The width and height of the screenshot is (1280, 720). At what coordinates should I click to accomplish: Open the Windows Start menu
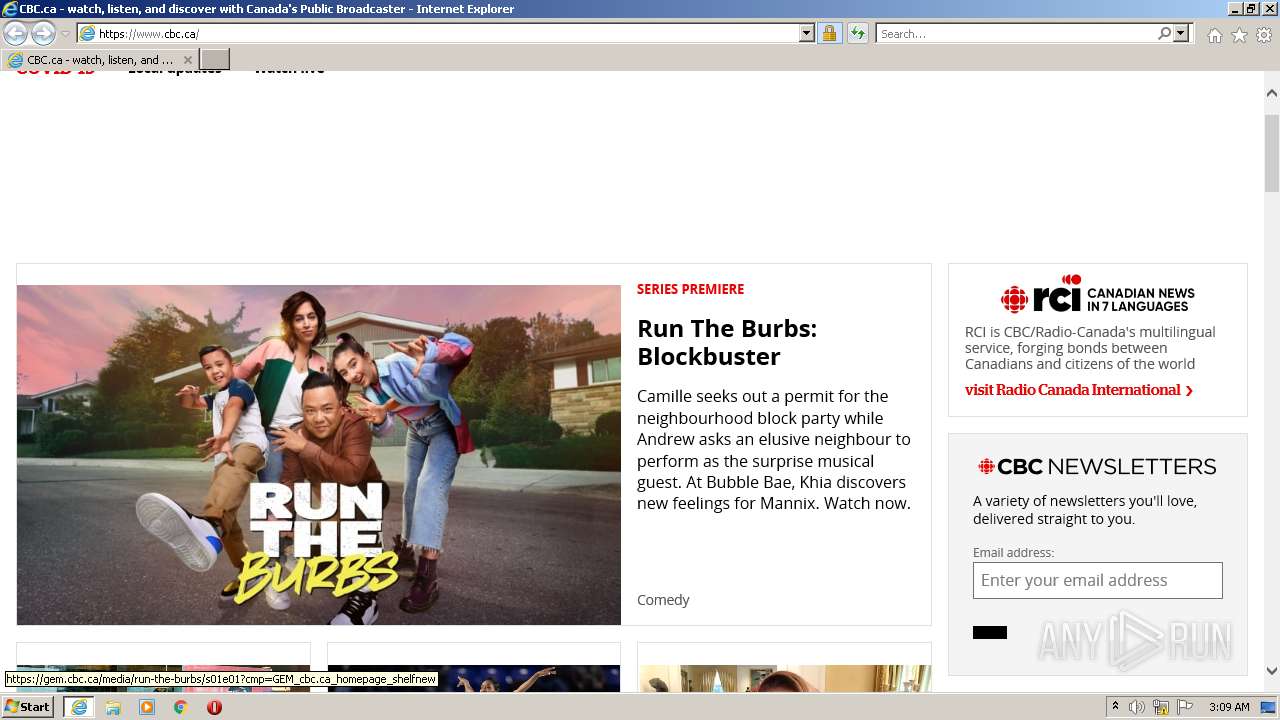click(28, 707)
